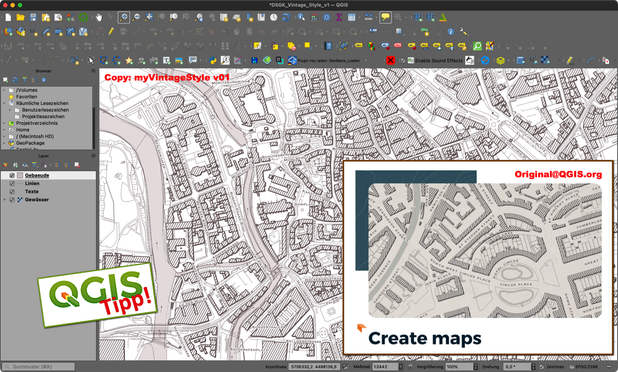Toggle visibility of Gebaeude layer
The width and height of the screenshot is (618, 372).
(12, 175)
